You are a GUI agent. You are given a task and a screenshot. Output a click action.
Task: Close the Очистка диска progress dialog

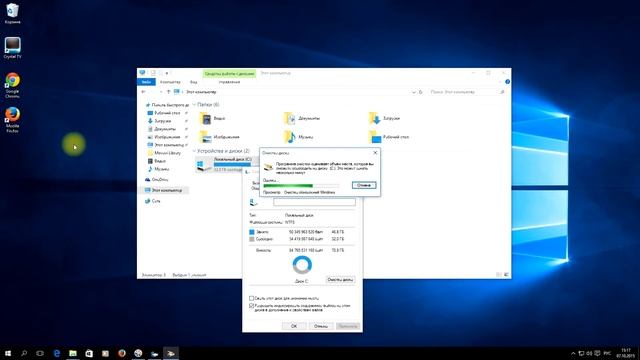point(376,153)
